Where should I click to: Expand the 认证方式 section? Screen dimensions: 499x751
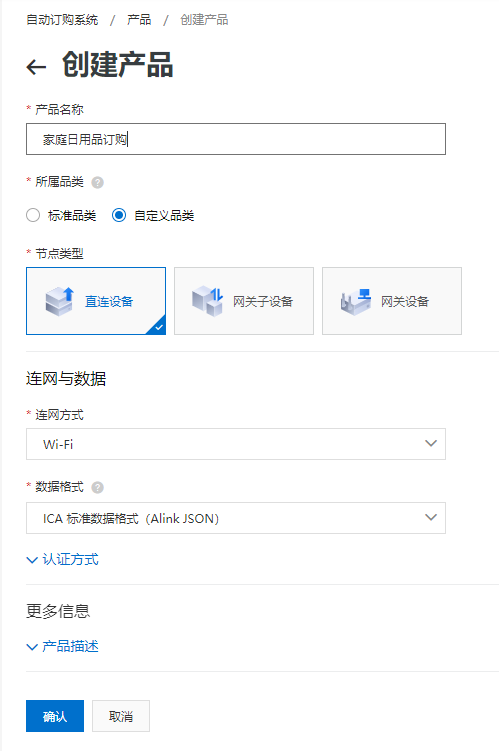70,559
